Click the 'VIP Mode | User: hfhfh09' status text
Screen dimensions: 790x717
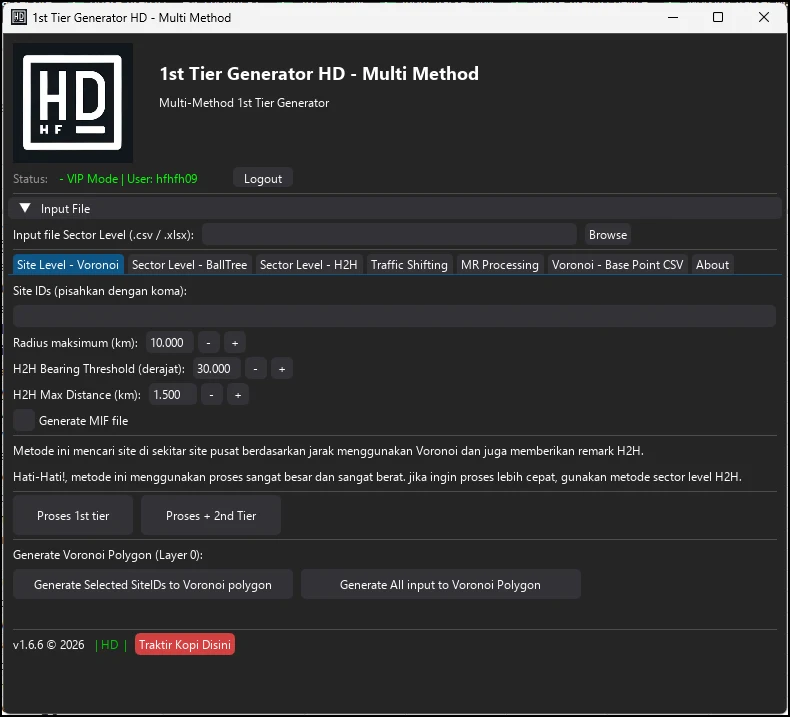point(128,178)
